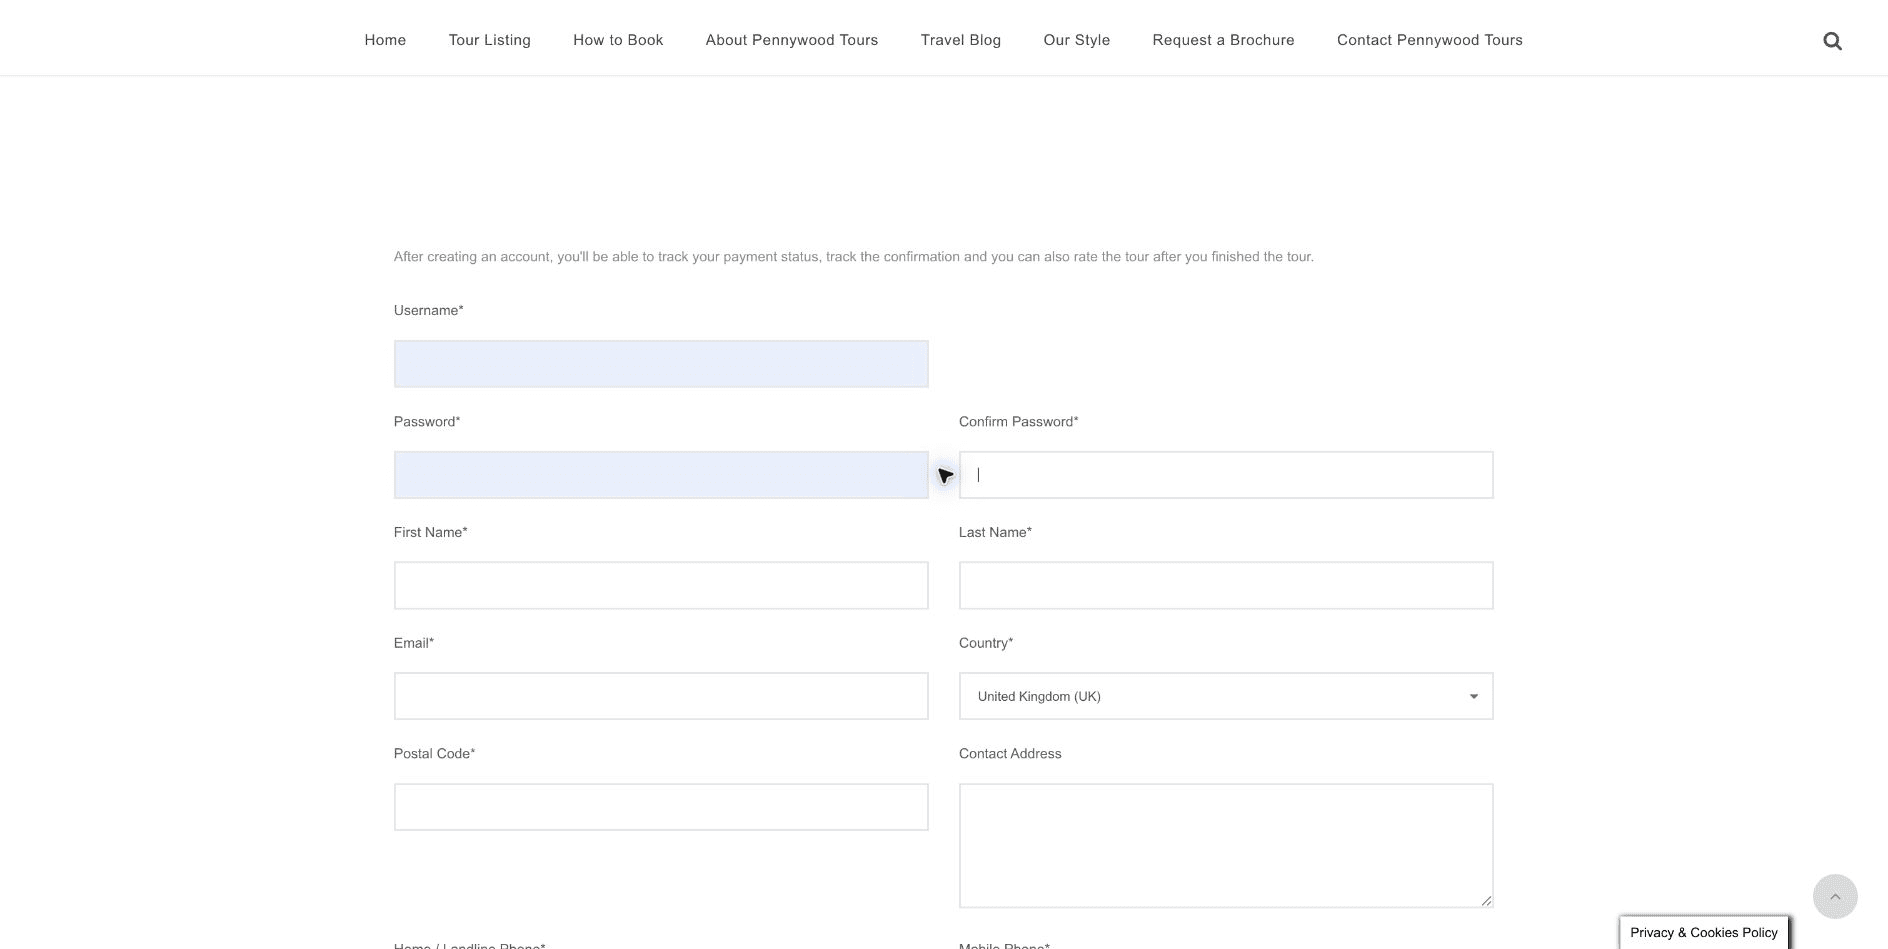The height and width of the screenshot is (949, 1888).
Task: Click the First Name input
Action: (x=661, y=586)
